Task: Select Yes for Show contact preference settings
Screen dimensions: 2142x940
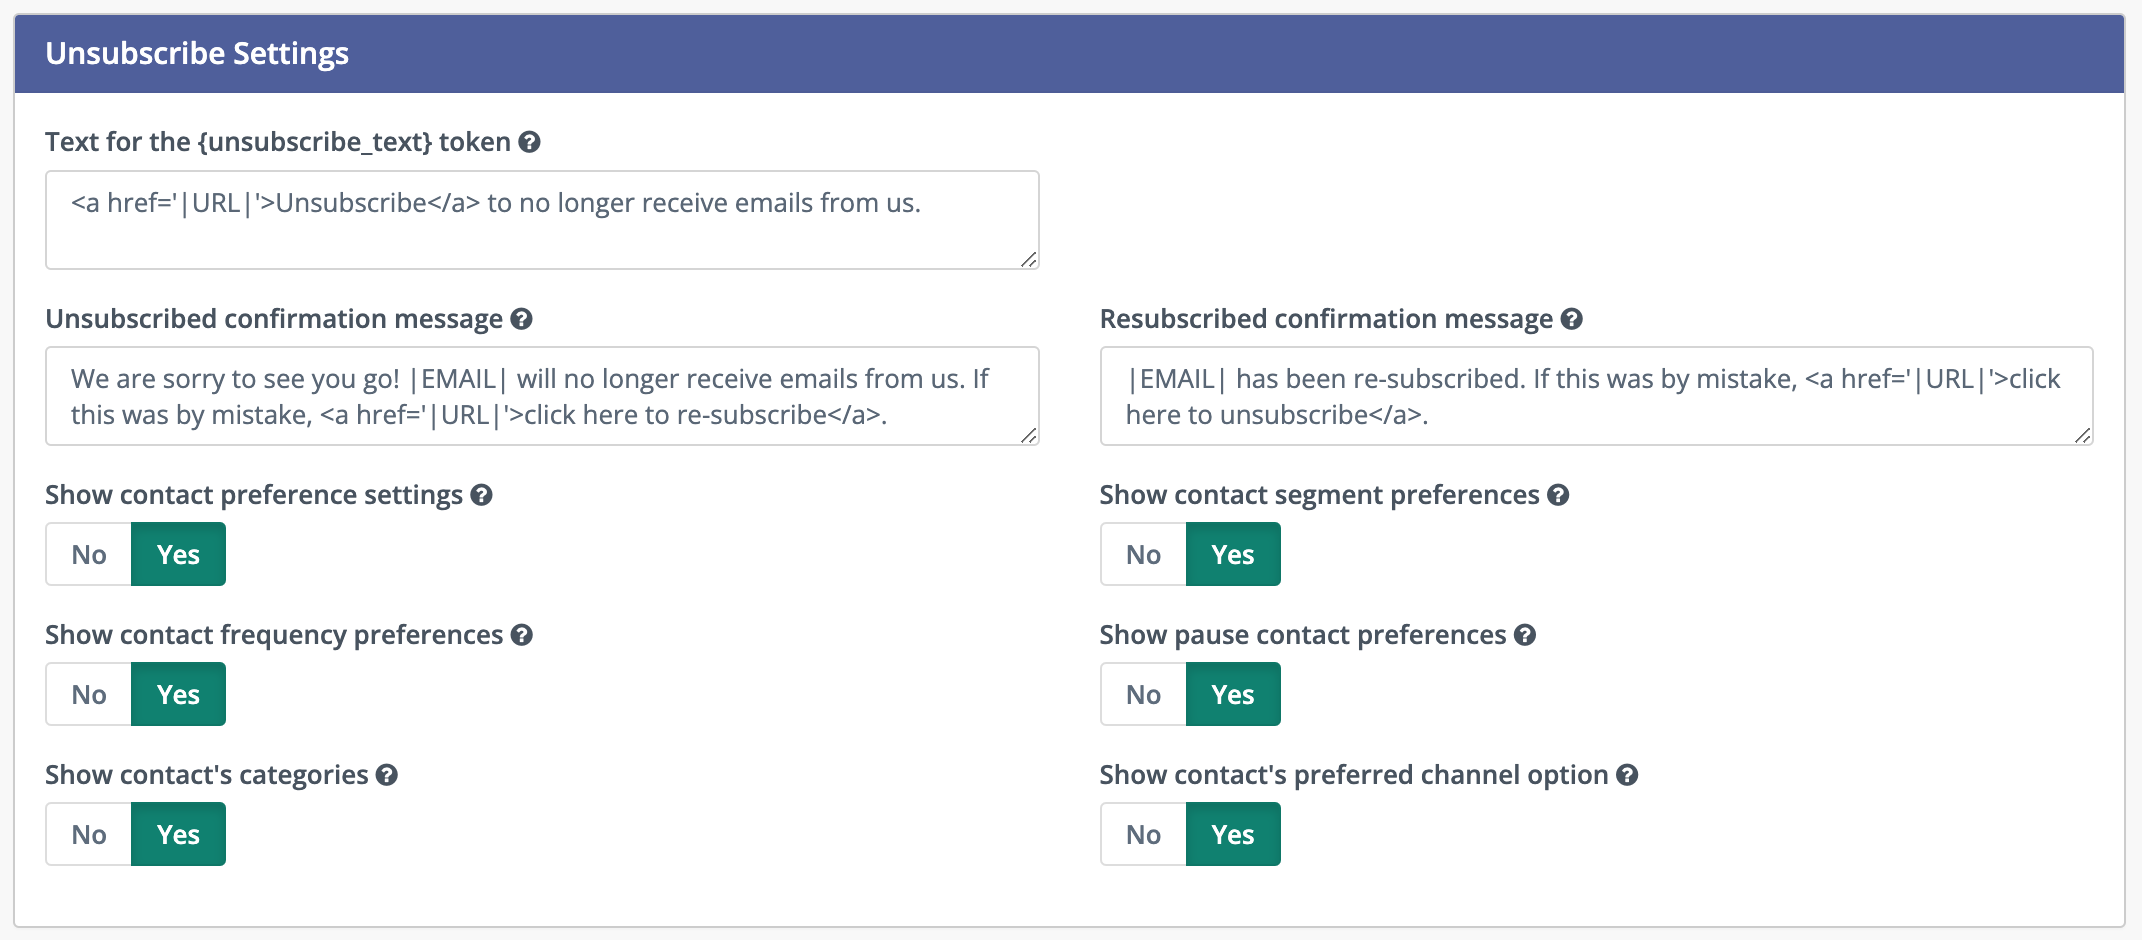Action: 178,554
